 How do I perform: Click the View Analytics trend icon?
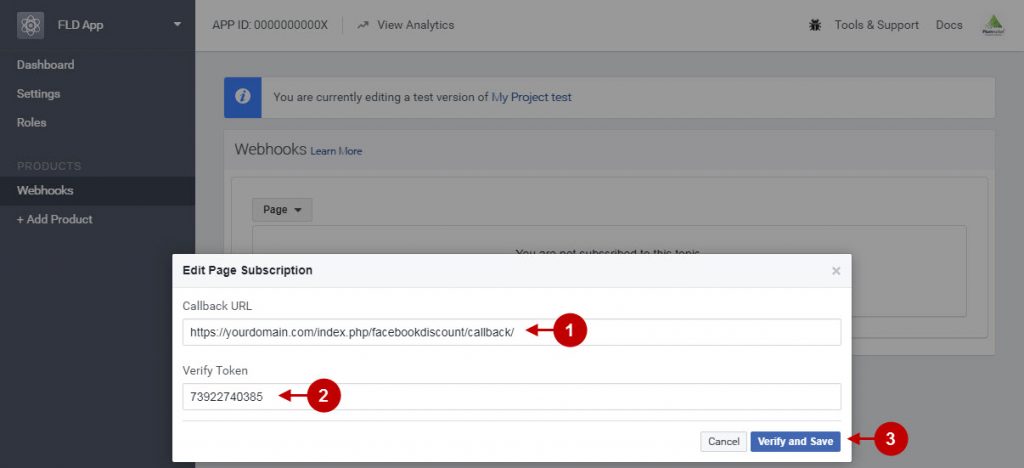pos(363,25)
